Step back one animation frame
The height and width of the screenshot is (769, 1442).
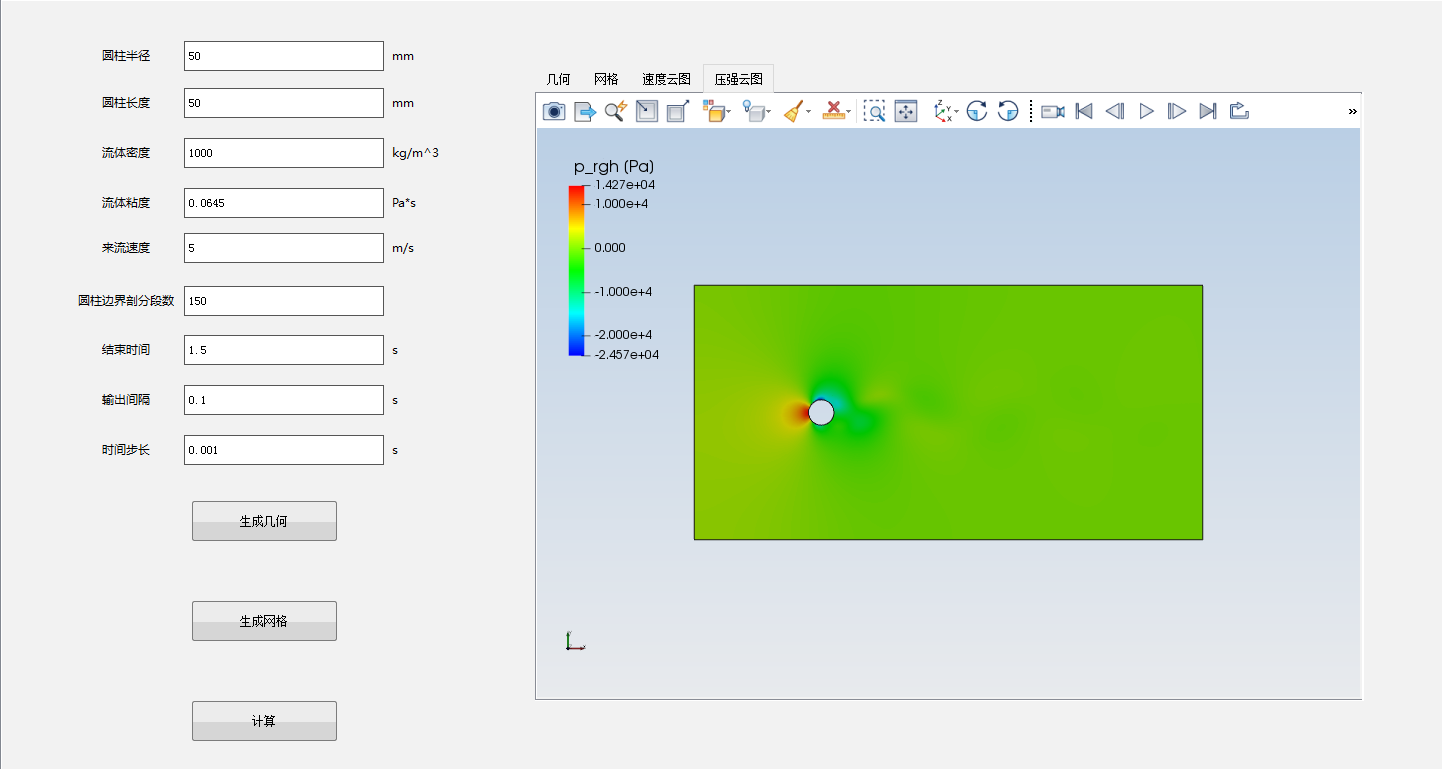[1115, 111]
